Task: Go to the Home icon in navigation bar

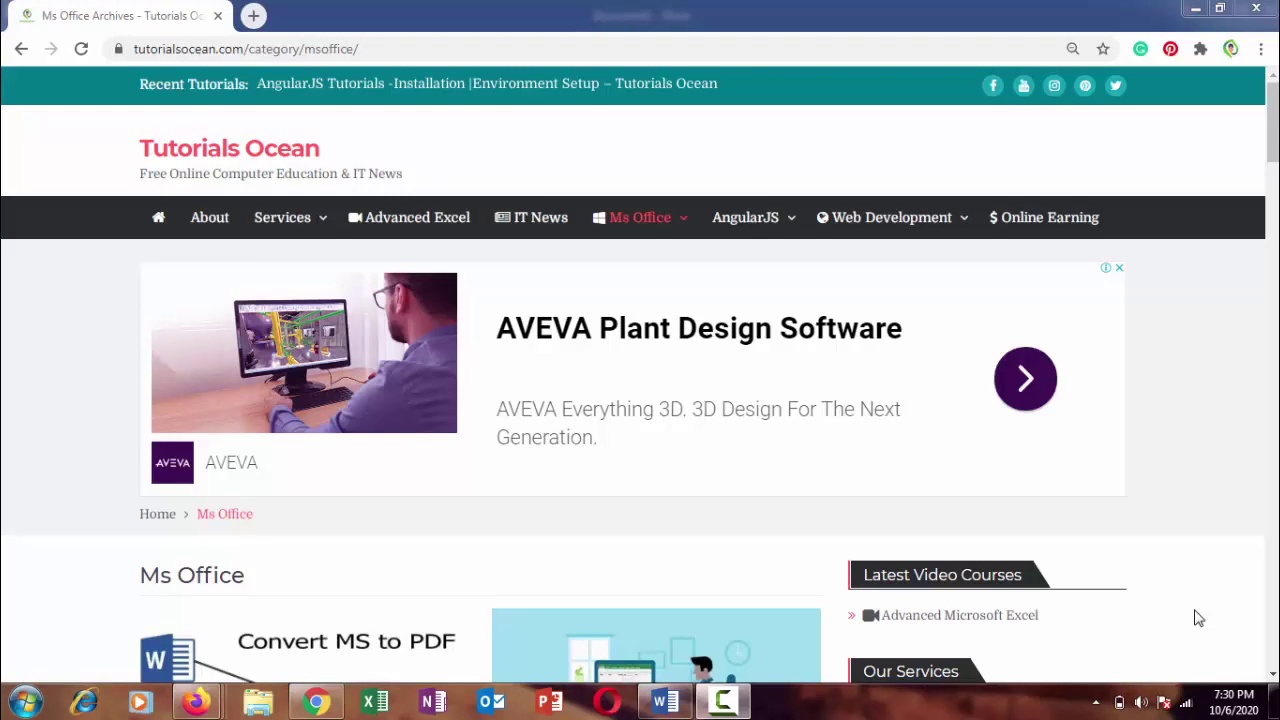Action: (158, 217)
